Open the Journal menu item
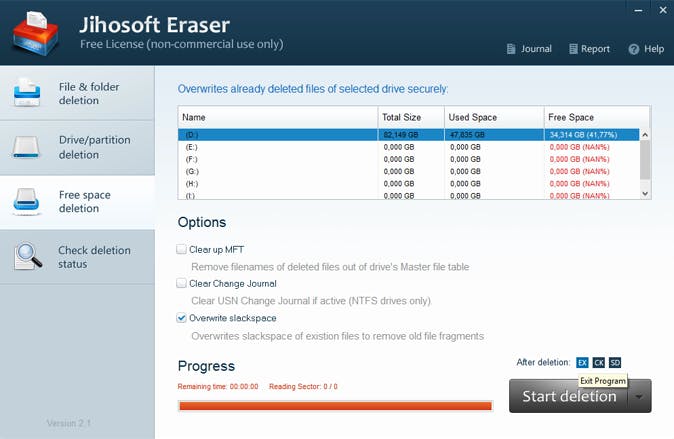This screenshot has height=439, width=674. coord(529,49)
